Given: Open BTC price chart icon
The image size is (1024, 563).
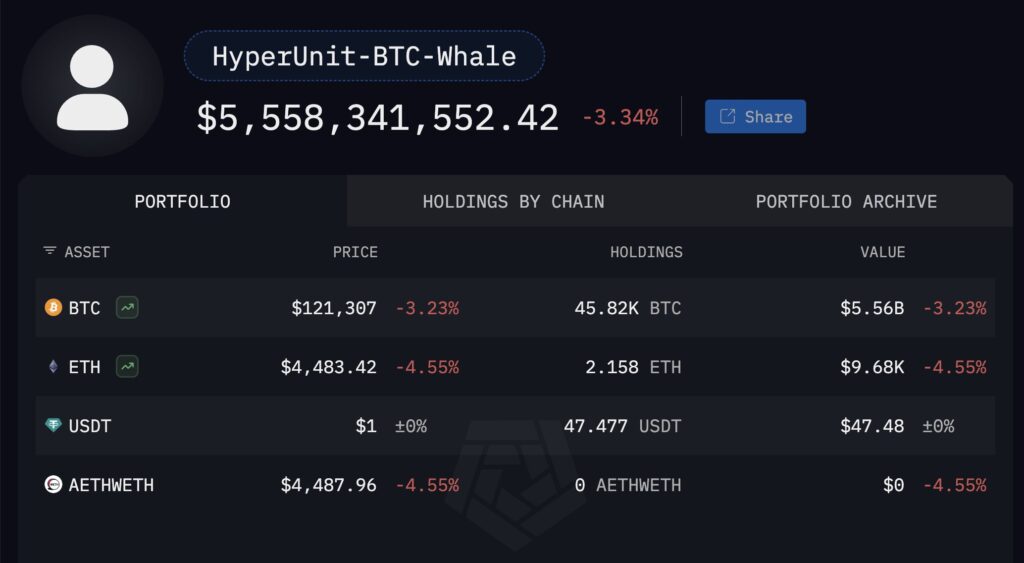Looking at the screenshot, I should point(127,308).
